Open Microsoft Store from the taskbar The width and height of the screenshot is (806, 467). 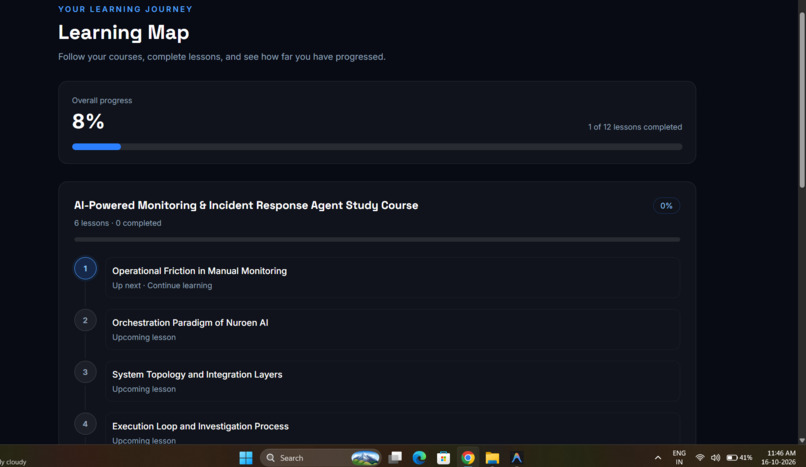pyautogui.click(x=443, y=457)
